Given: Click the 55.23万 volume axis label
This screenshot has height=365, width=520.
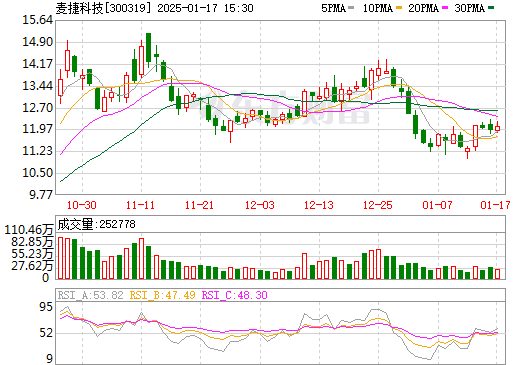Looking at the screenshot, I should (32, 254).
